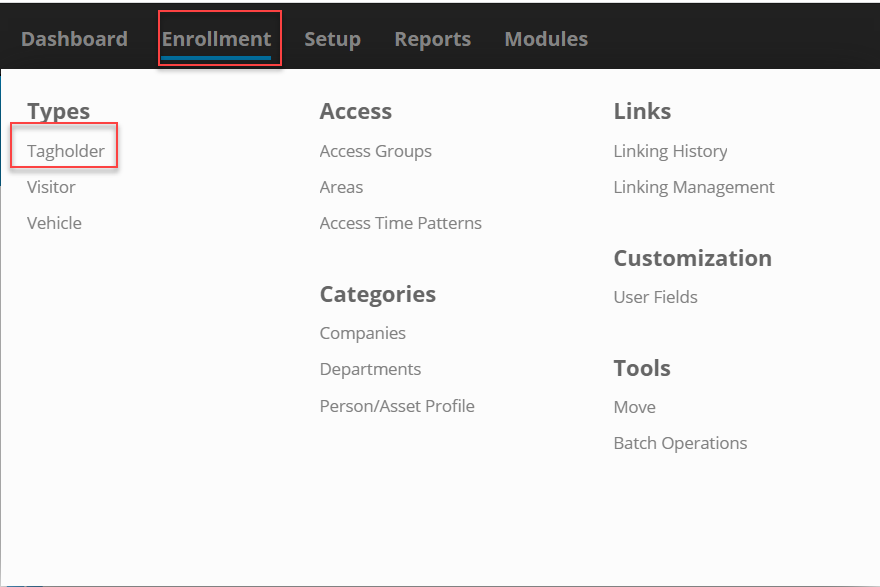This screenshot has width=880, height=587.
Task: Select the Move tool link
Action: [x=635, y=407]
